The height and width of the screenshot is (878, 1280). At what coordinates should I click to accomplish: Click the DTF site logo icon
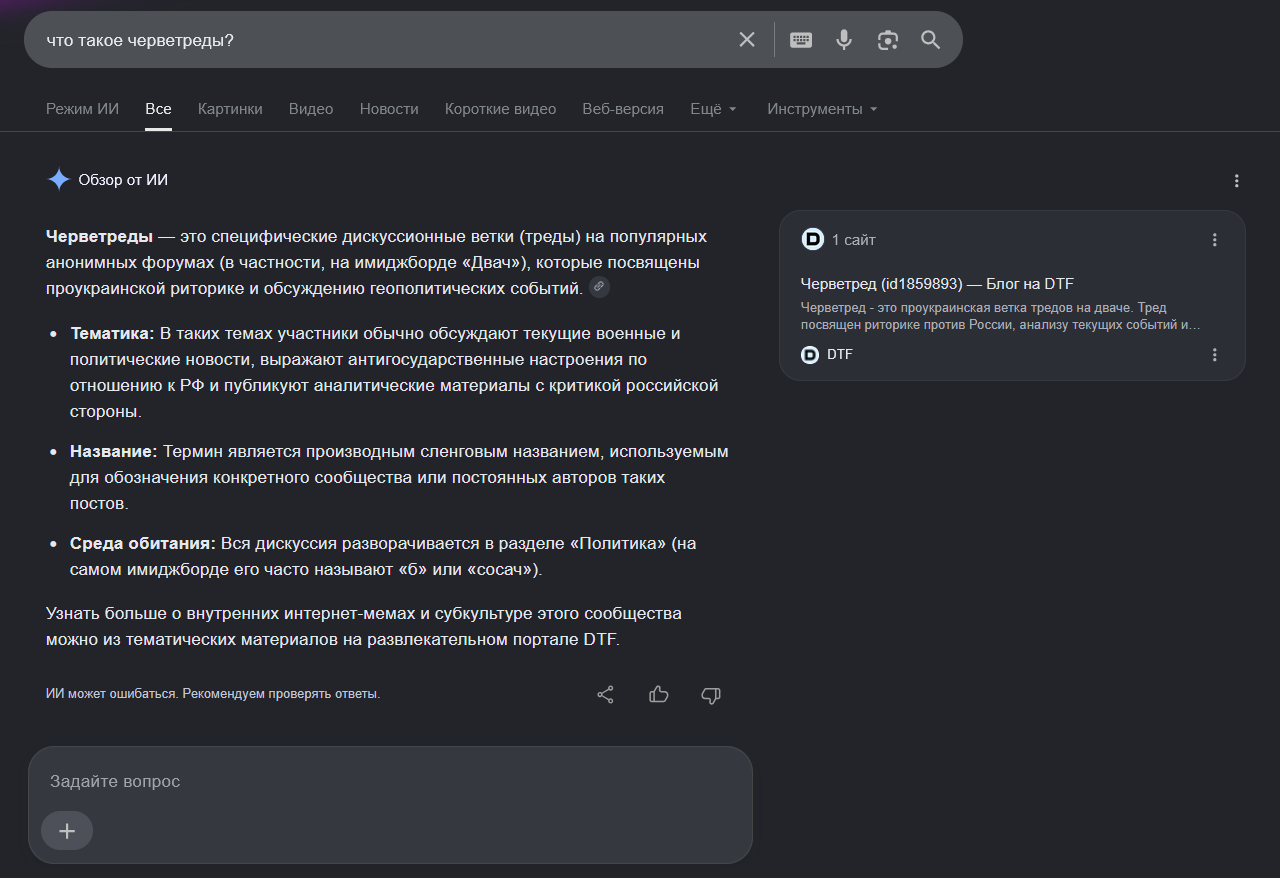811,355
